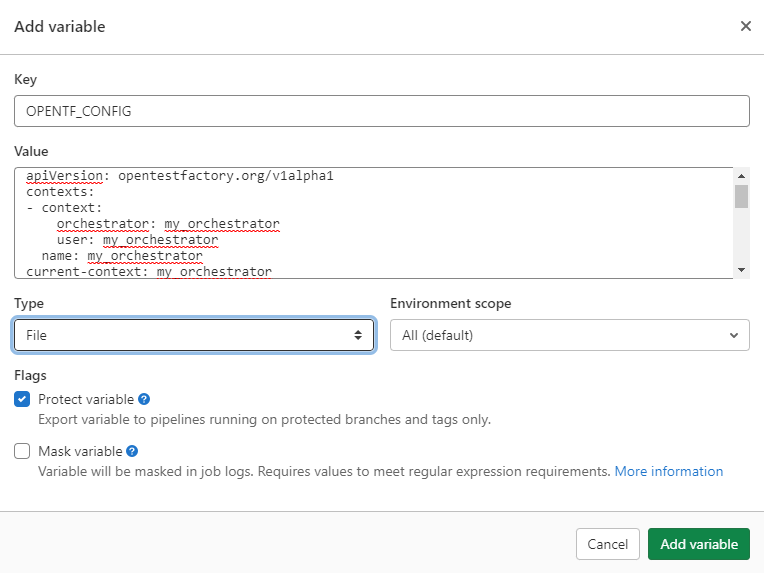Click the 'name: my_orchestrator' line
This screenshot has width=764, height=573.
pos(122,256)
